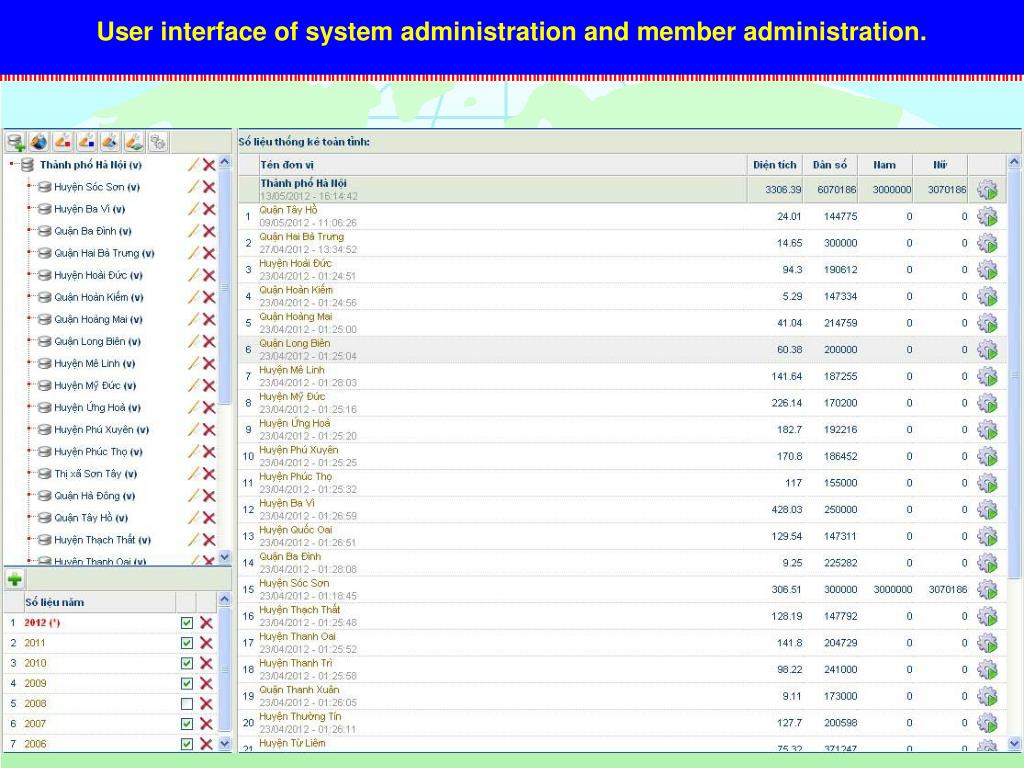The height and width of the screenshot is (768, 1024).
Task: Click the gear icon on Huyện Thường Tín row
Action: 987,723
